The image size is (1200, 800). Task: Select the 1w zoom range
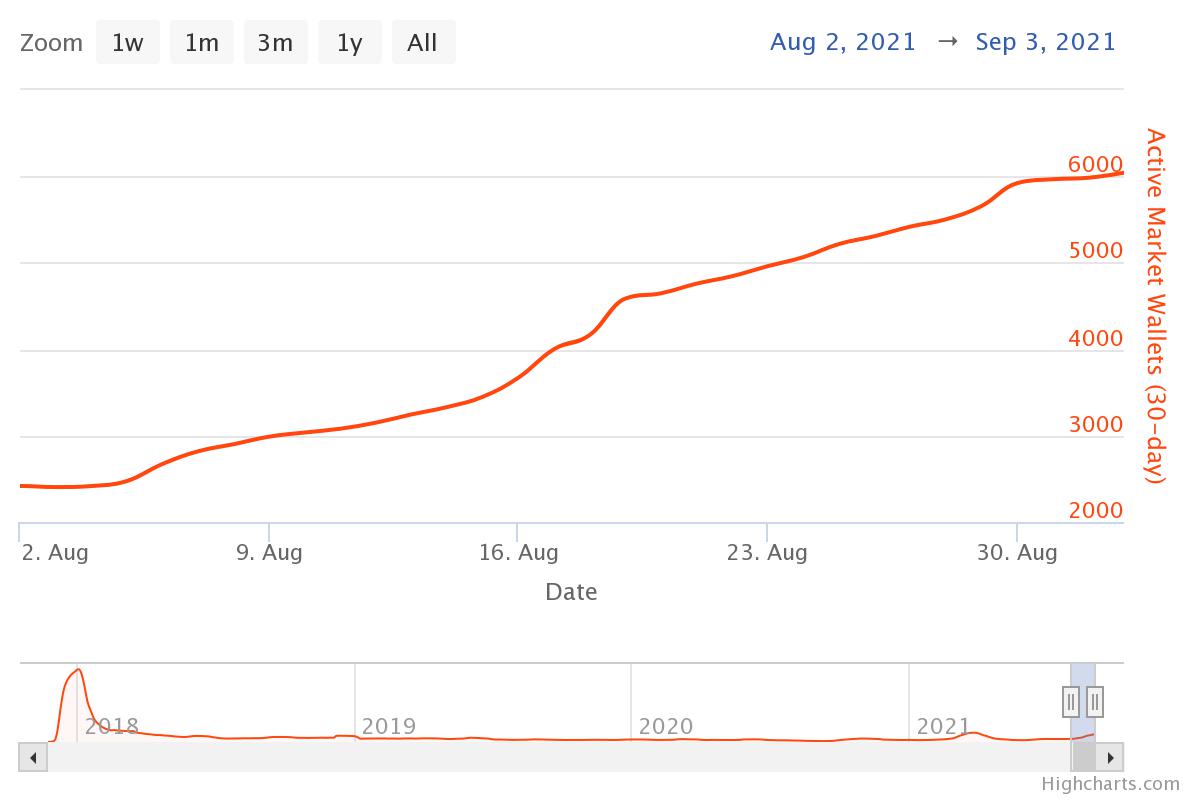[x=127, y=43]
